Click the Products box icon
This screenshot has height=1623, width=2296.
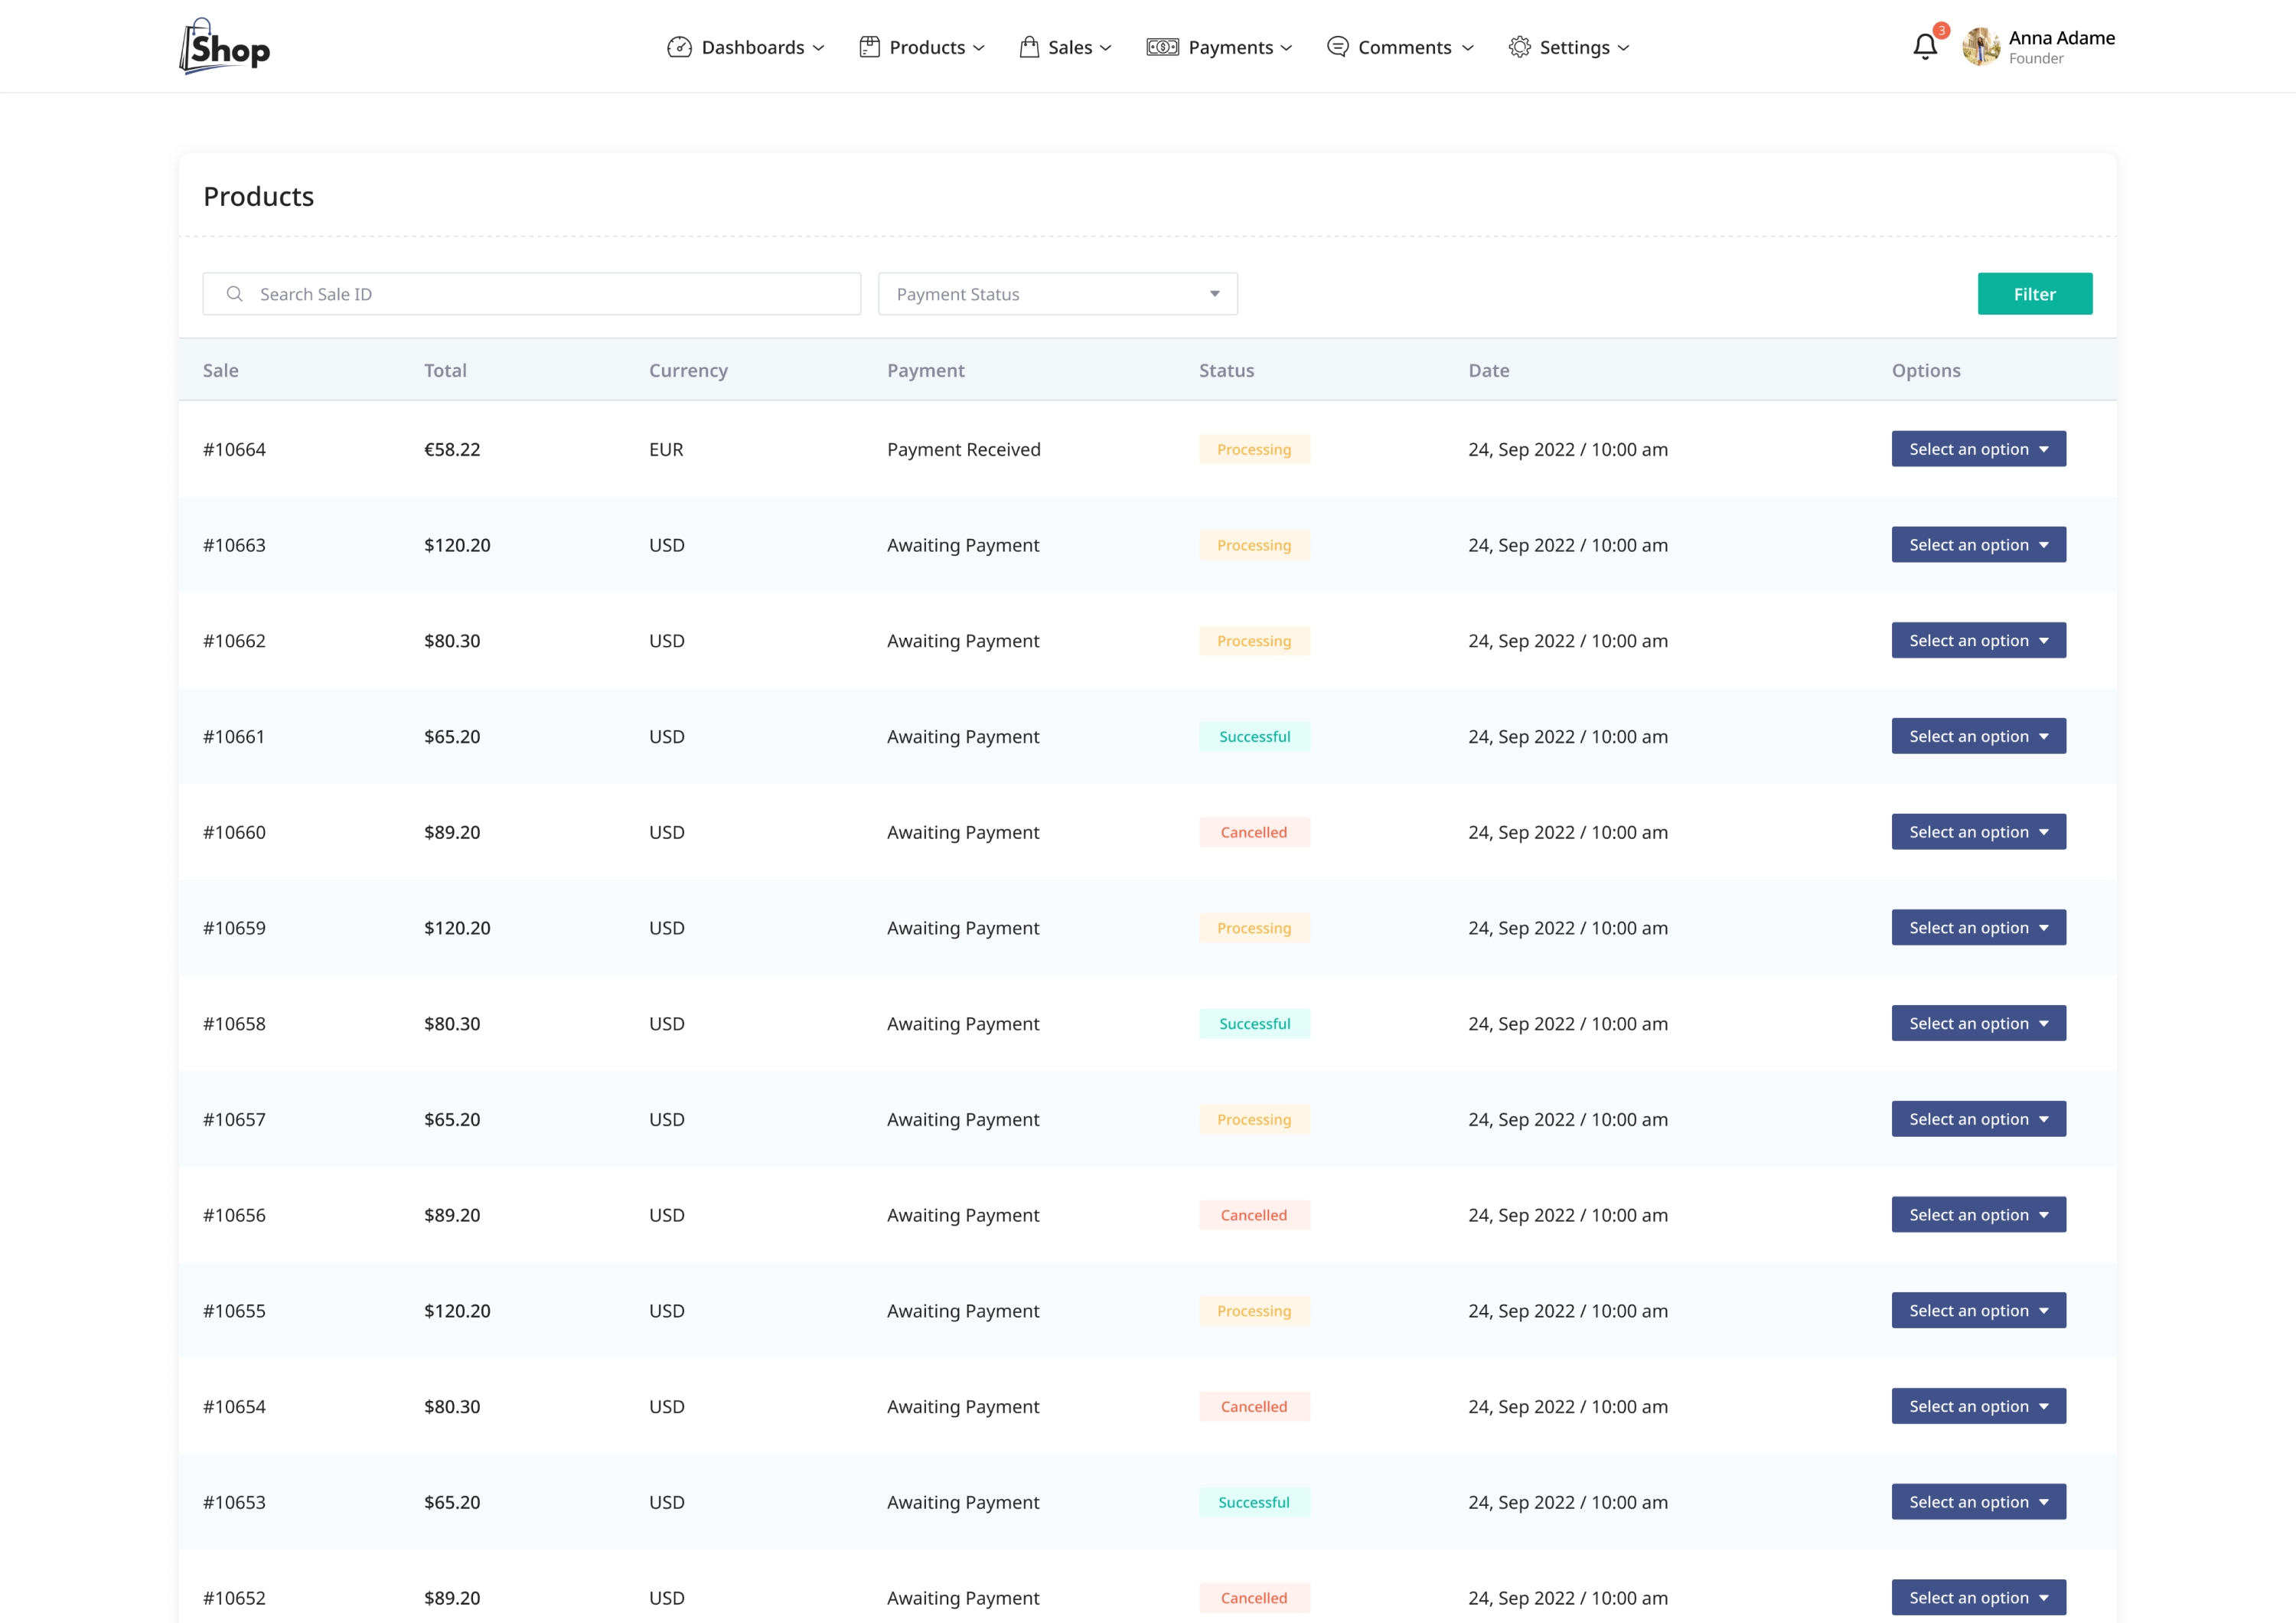click(869, 47)
